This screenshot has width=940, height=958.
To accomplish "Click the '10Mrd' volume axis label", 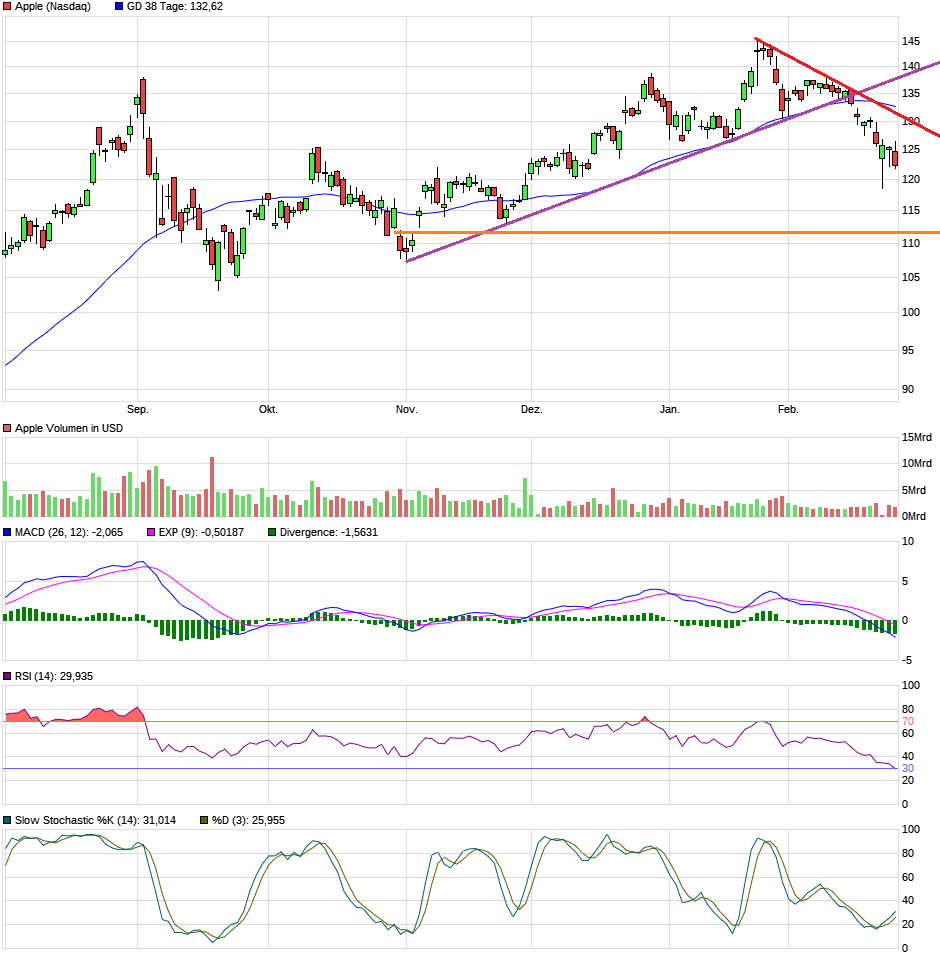I will pyautogui.click(x=917, y=463).
